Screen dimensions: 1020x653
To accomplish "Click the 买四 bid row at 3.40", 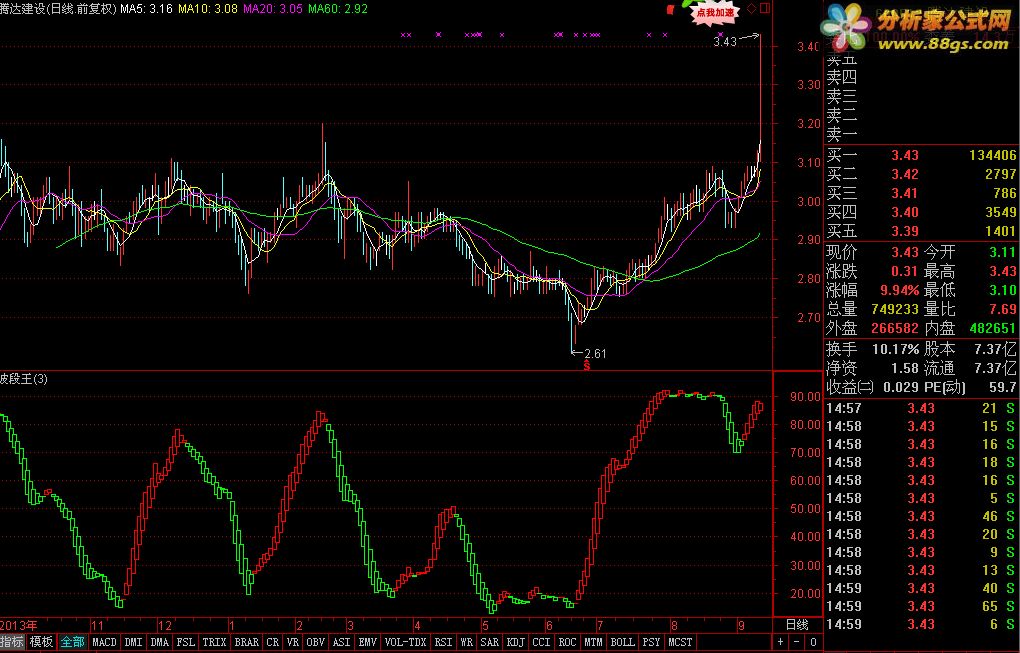I will pos(921,211).
